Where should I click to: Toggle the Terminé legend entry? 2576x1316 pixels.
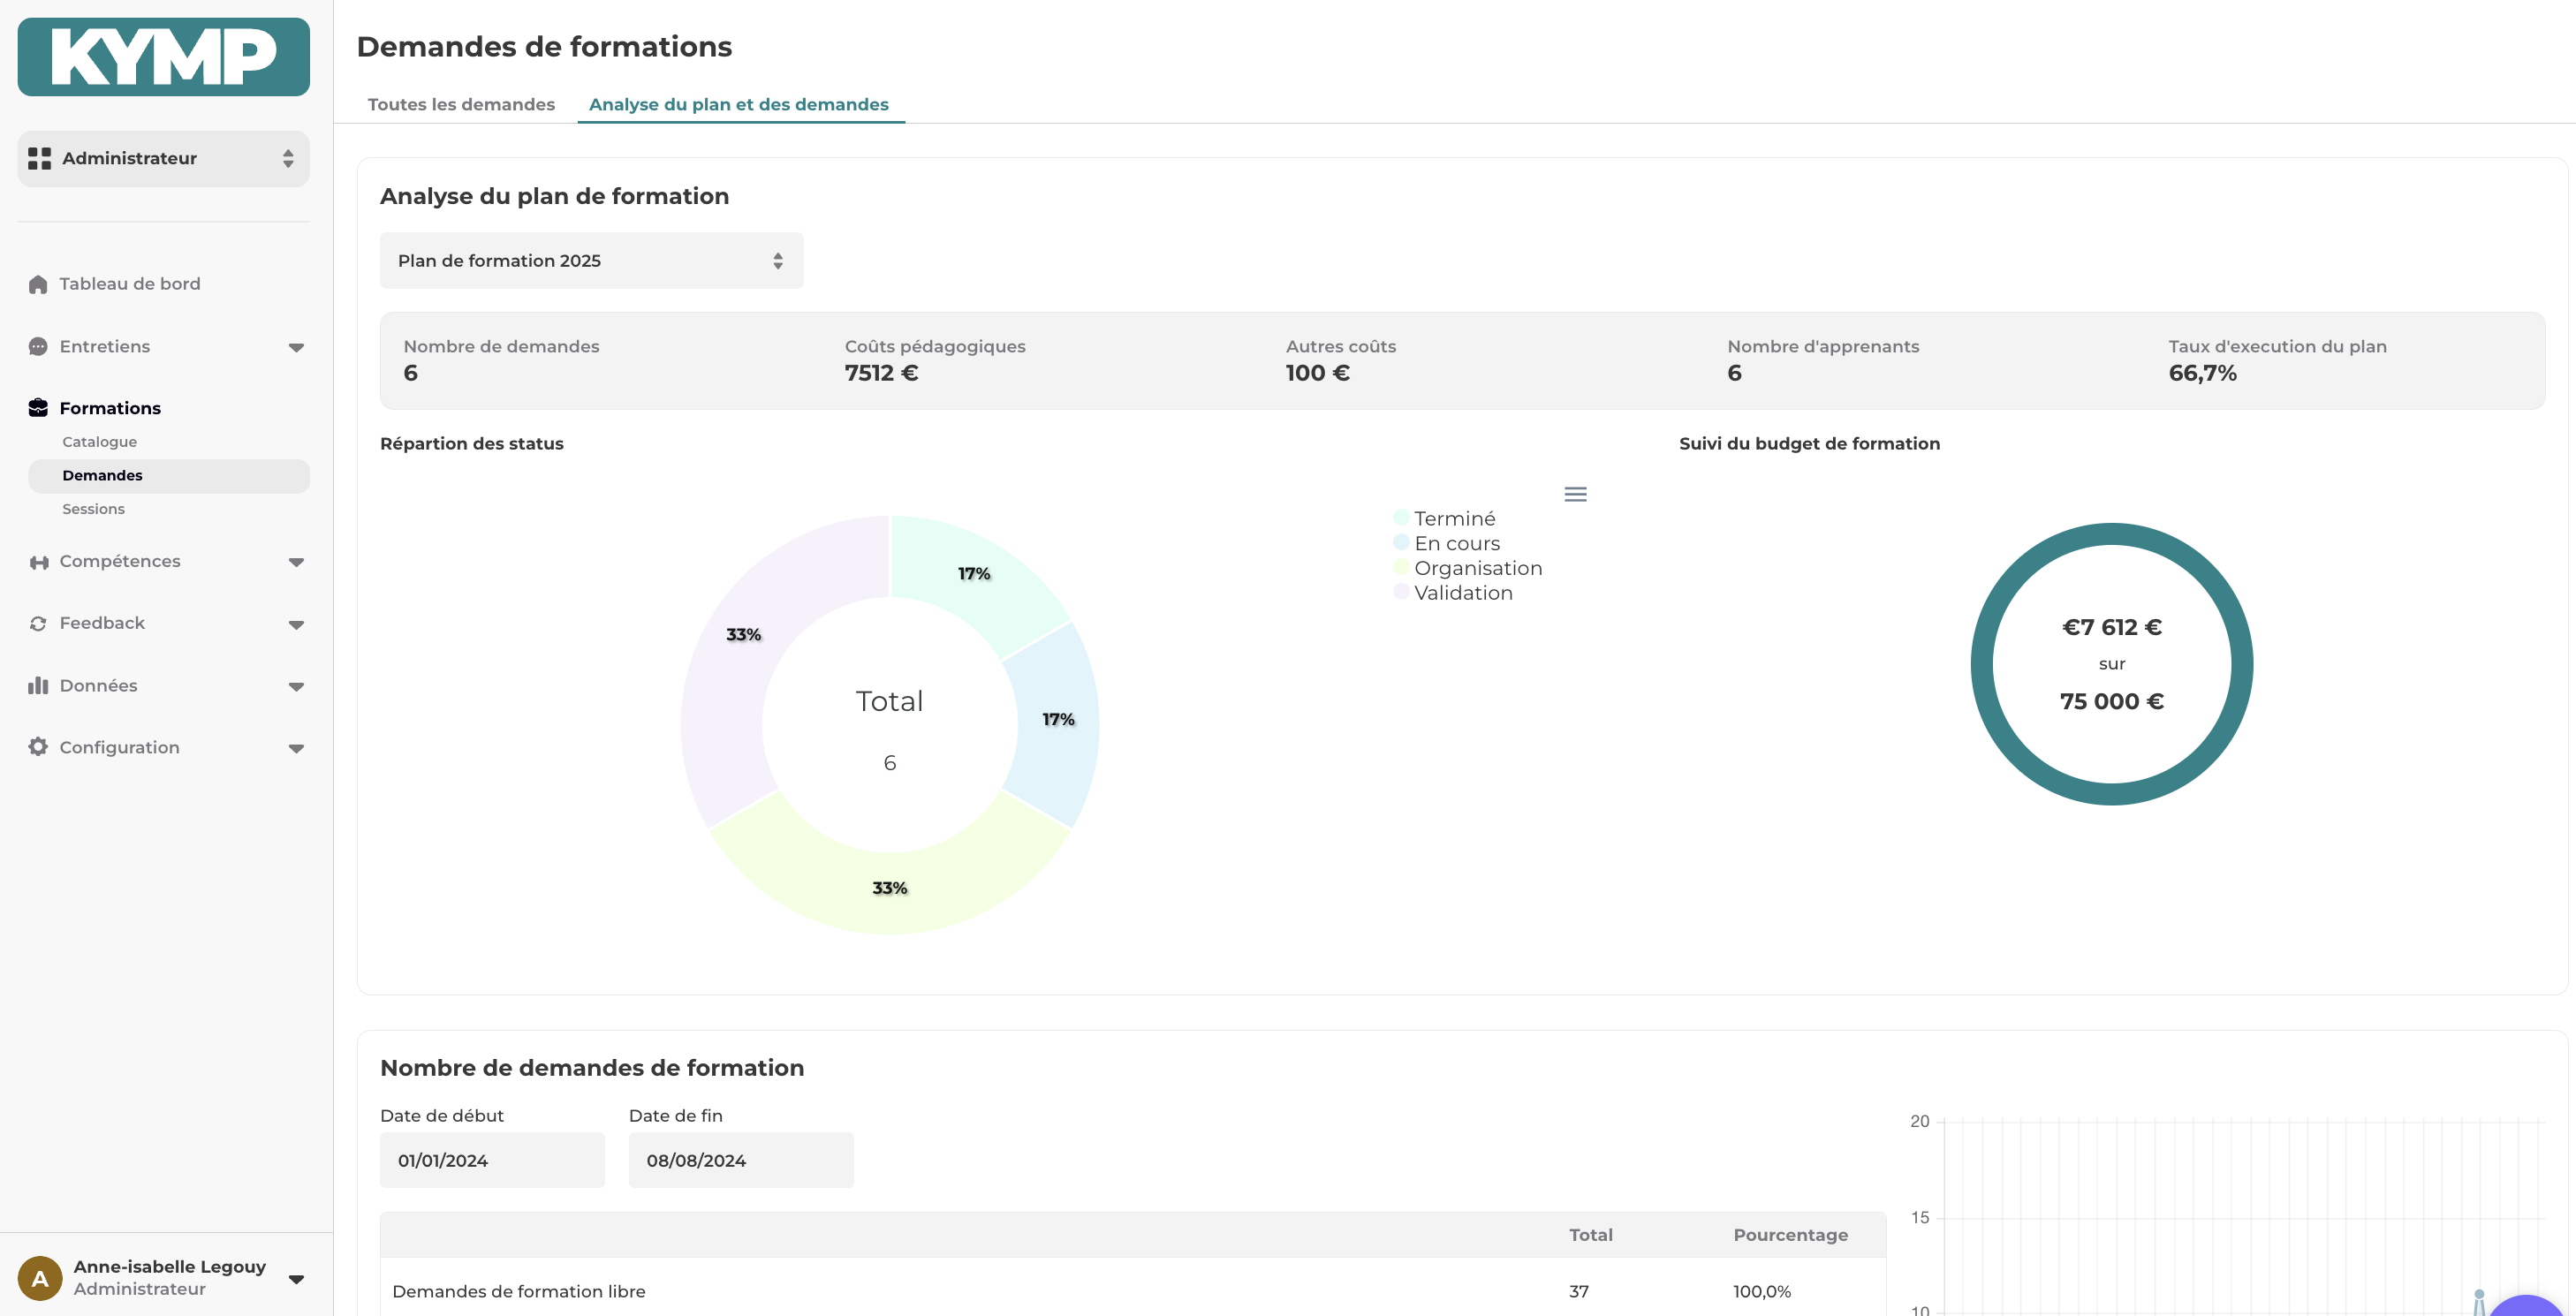(1453, 518)
